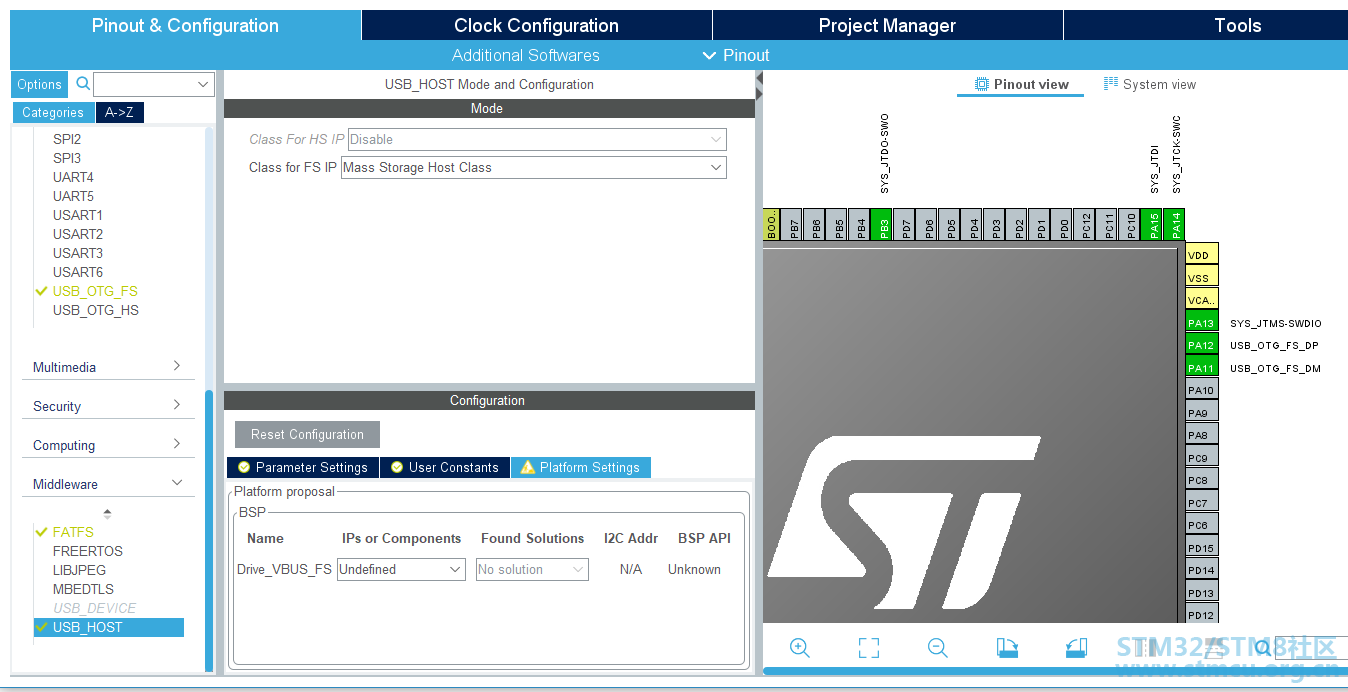This screenshot has width=1348, height=692.
Task: Select FREERTOS middleware
Action: tap(88, 551)
